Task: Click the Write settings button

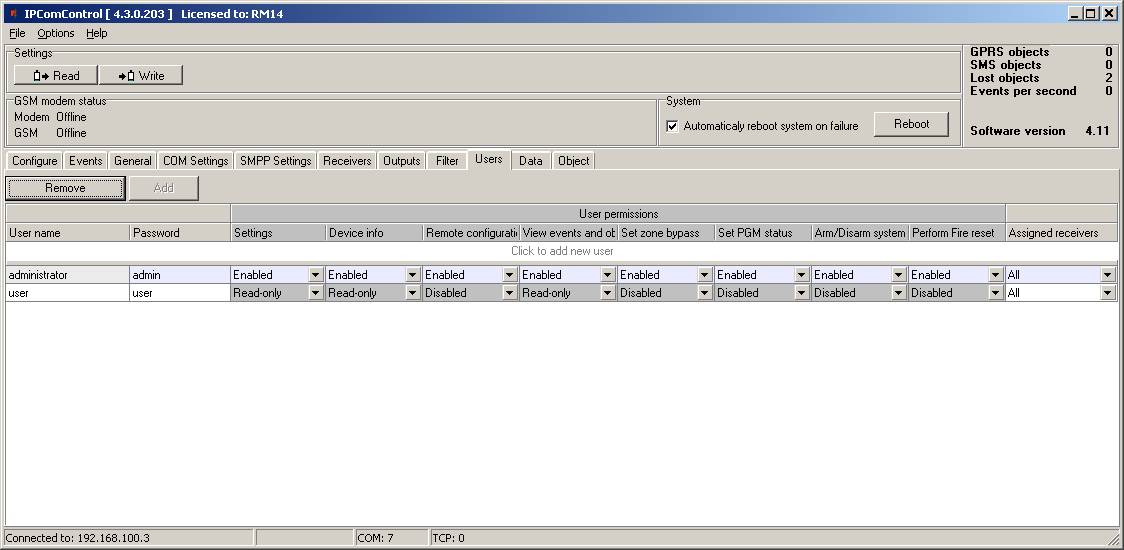Action: pos(141,76)
